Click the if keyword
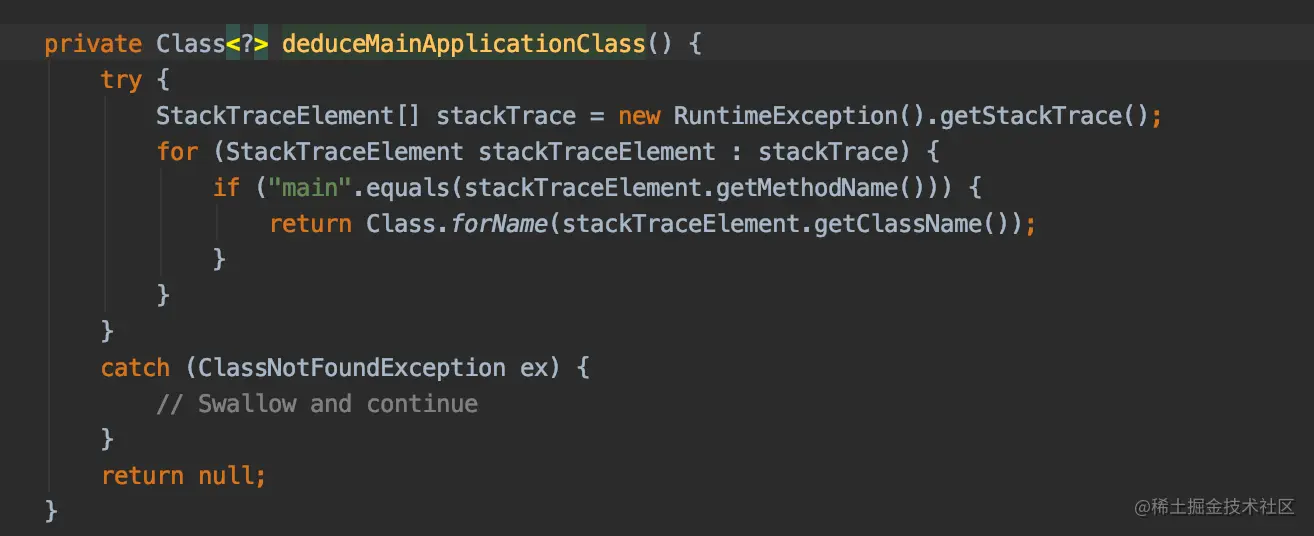 [x=226, y=188]
